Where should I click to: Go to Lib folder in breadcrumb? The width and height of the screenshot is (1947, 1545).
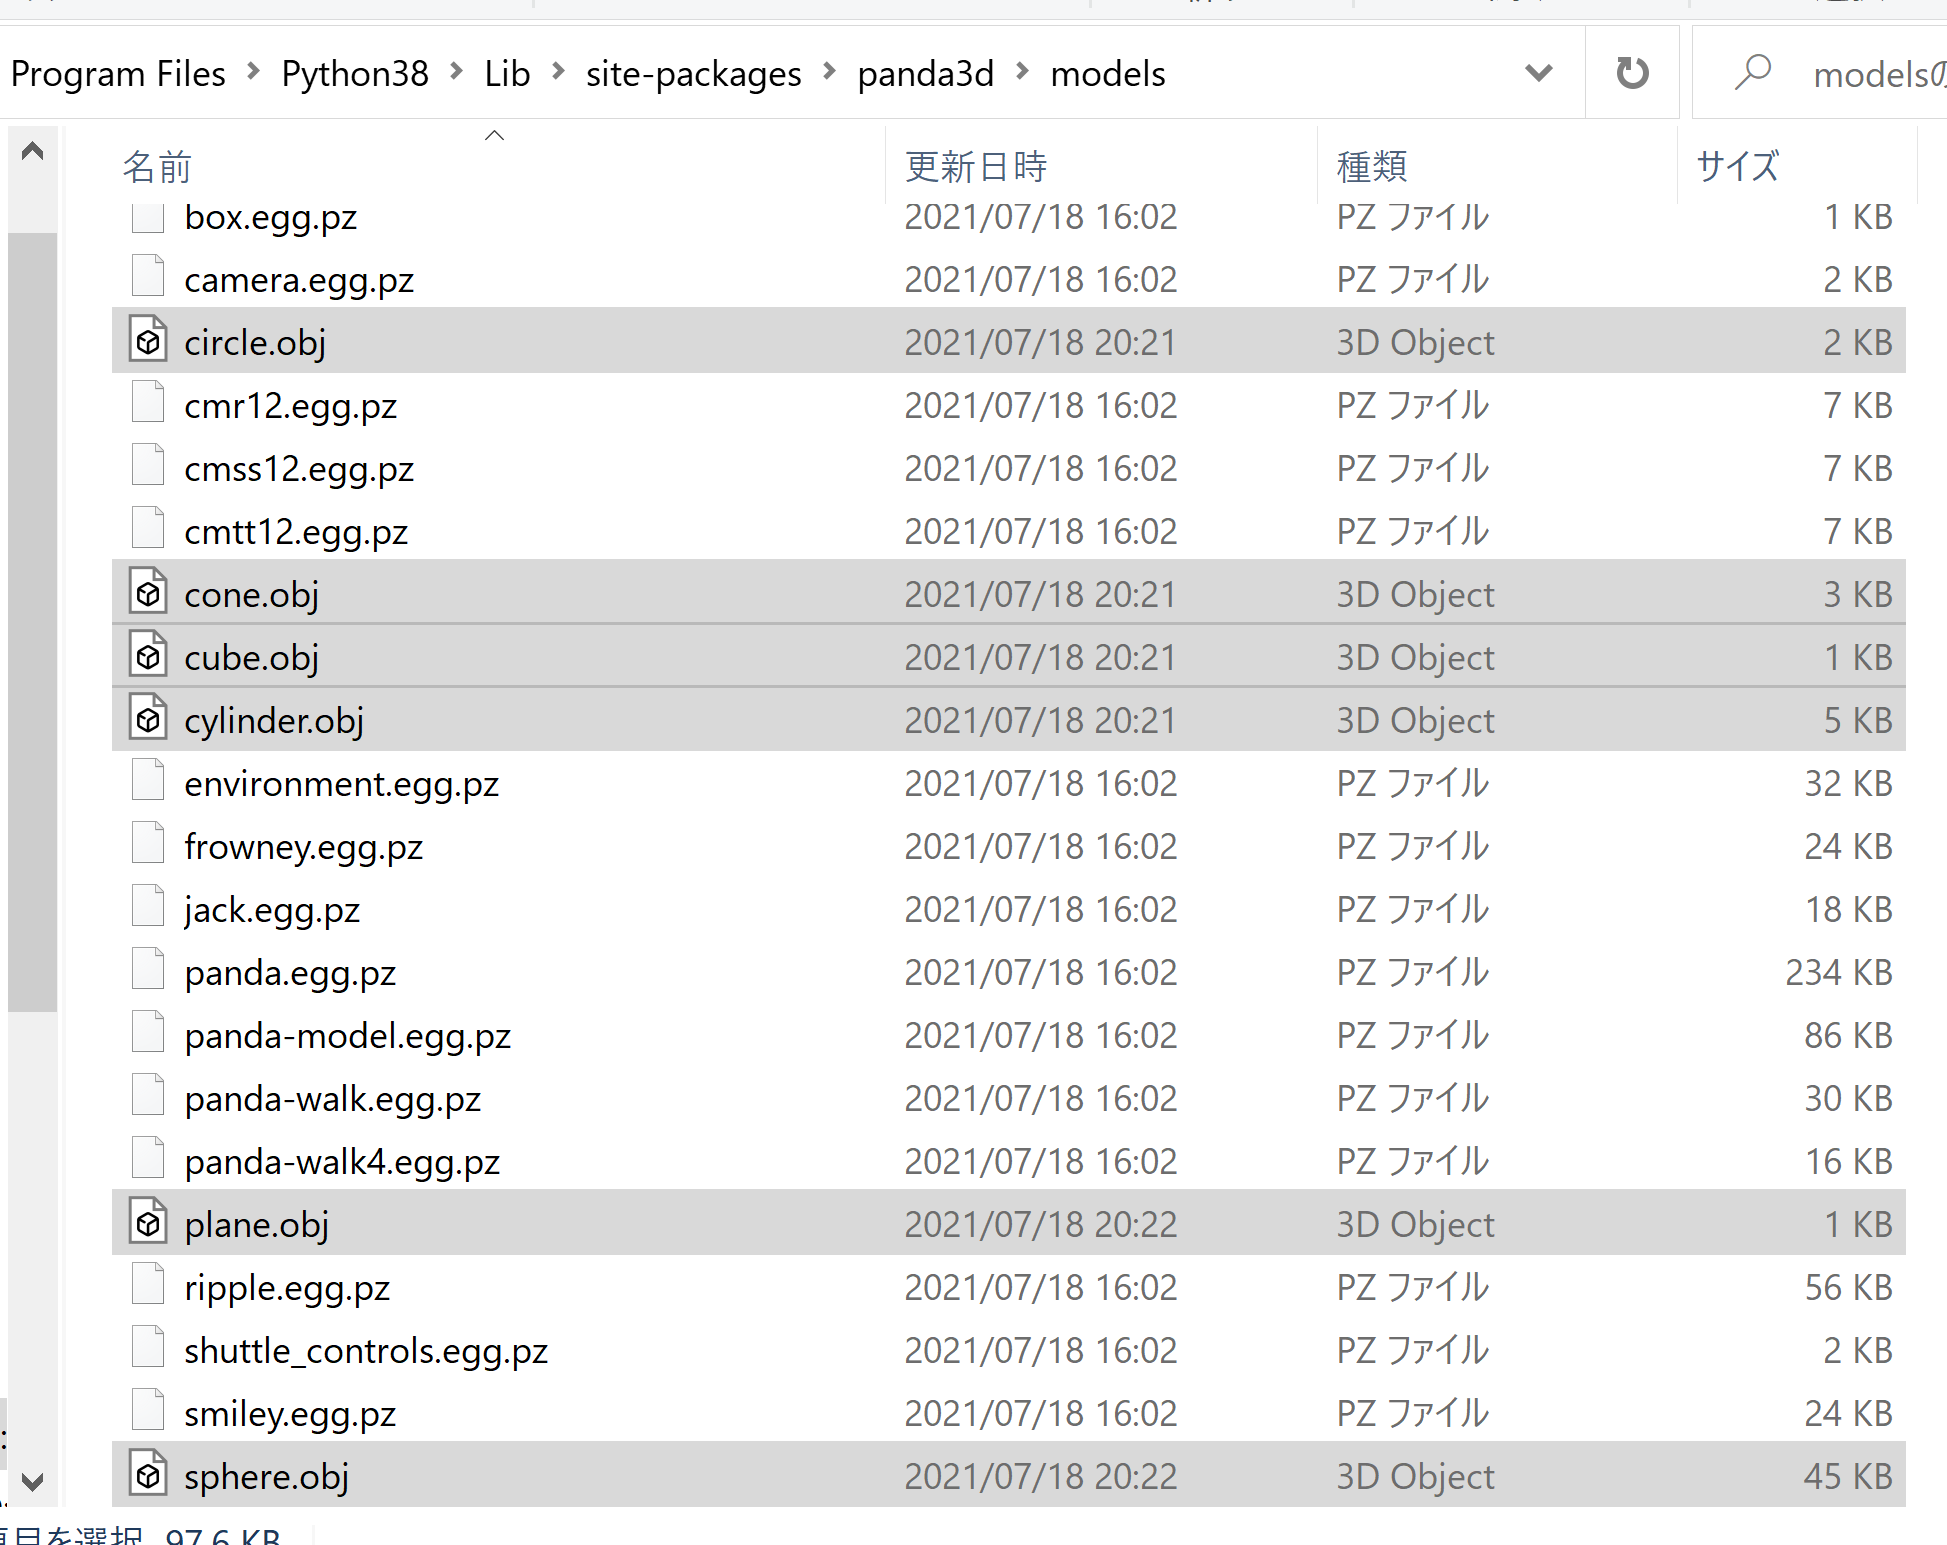507,74
